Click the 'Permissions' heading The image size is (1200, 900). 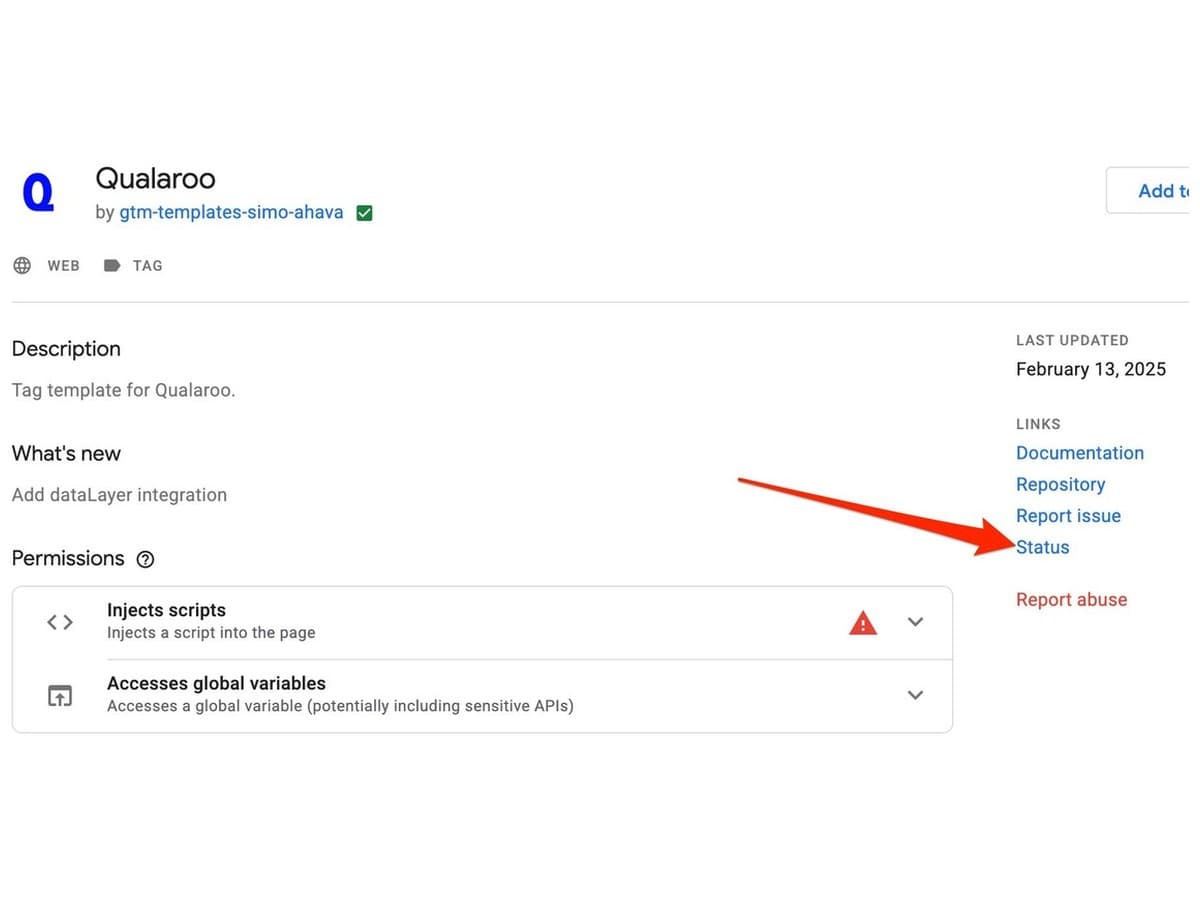click(x=68, y=558)
